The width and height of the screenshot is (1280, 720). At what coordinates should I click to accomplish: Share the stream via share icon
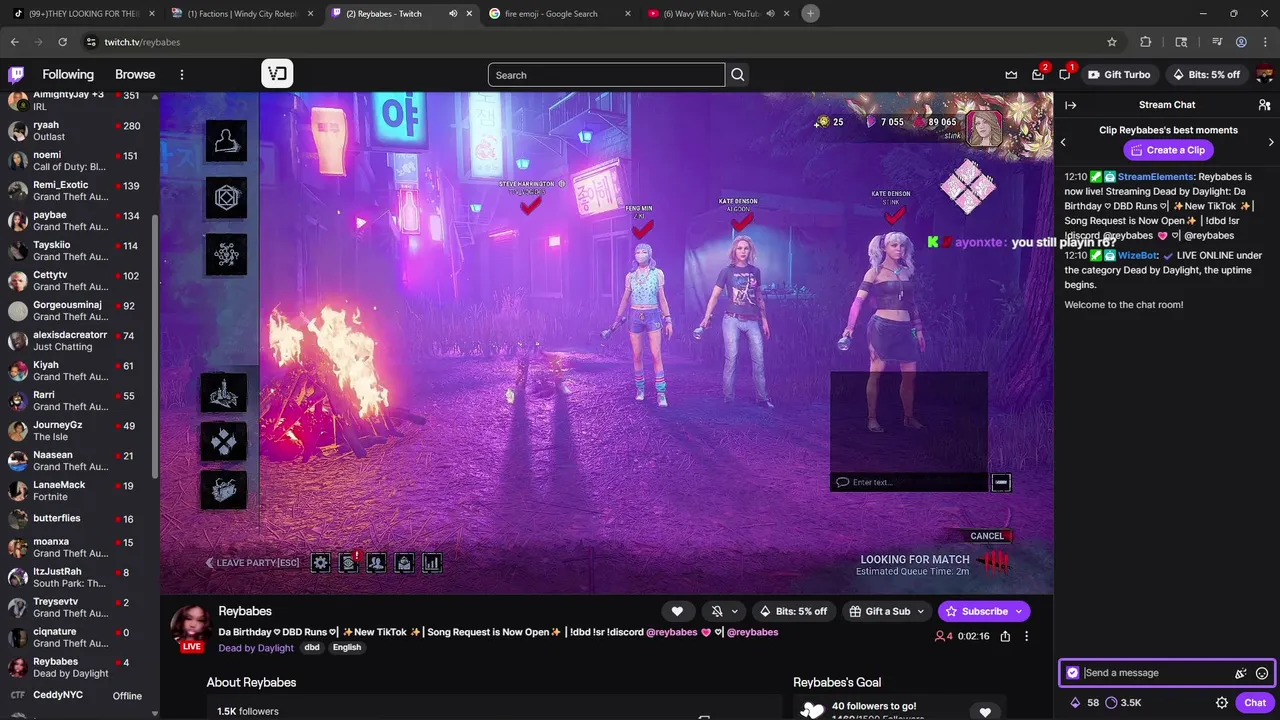[x=1005, y=636]
